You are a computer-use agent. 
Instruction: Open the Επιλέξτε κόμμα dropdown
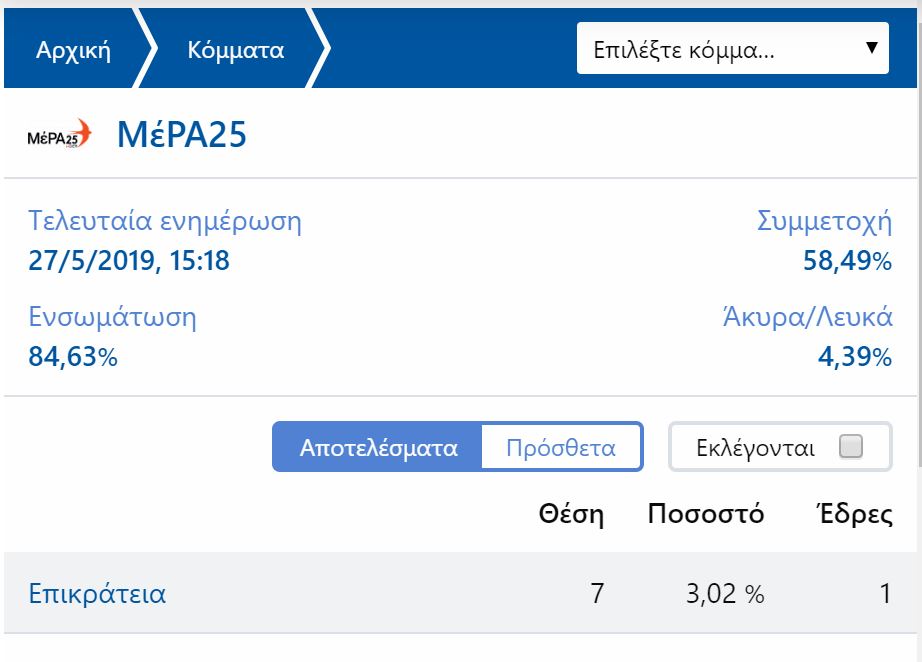(732, 49)
